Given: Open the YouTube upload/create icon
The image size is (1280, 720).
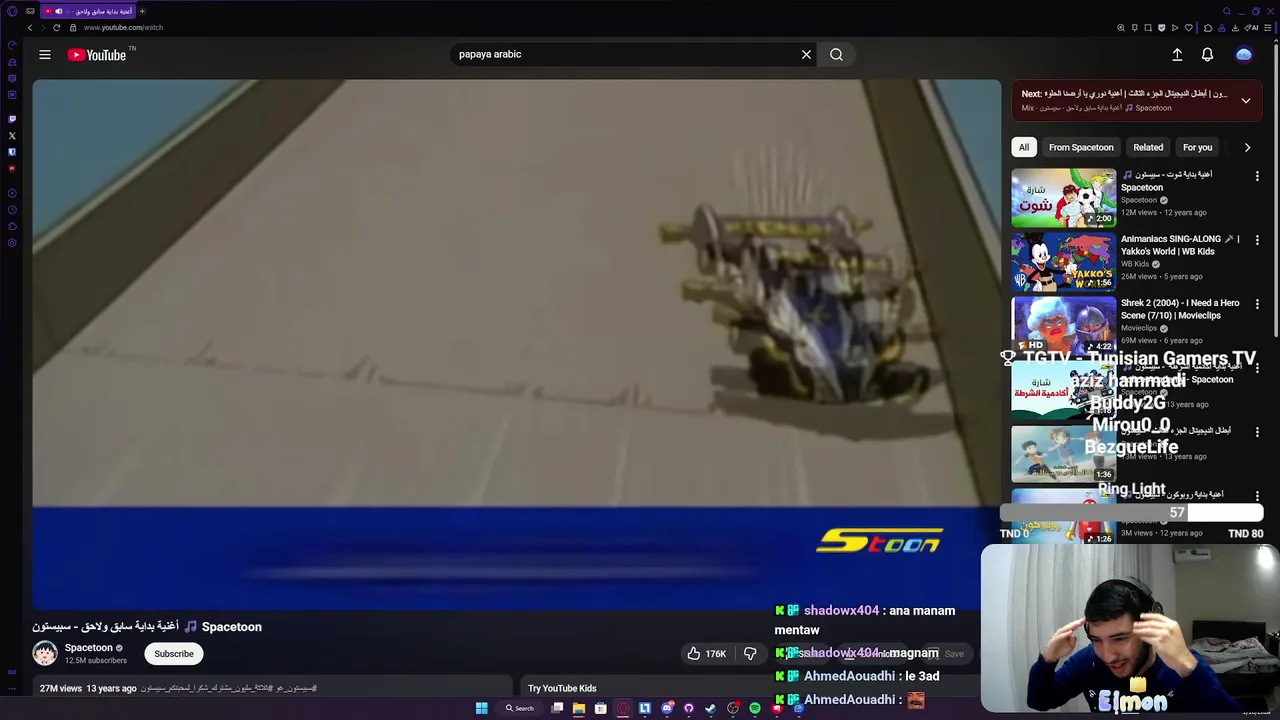Looking at the screenshot, I should coord(1177,55).
